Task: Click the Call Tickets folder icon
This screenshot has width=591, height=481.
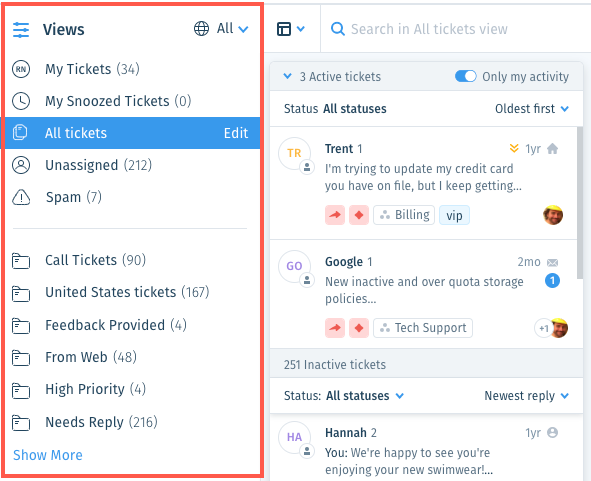Action: tap(21, 260)
